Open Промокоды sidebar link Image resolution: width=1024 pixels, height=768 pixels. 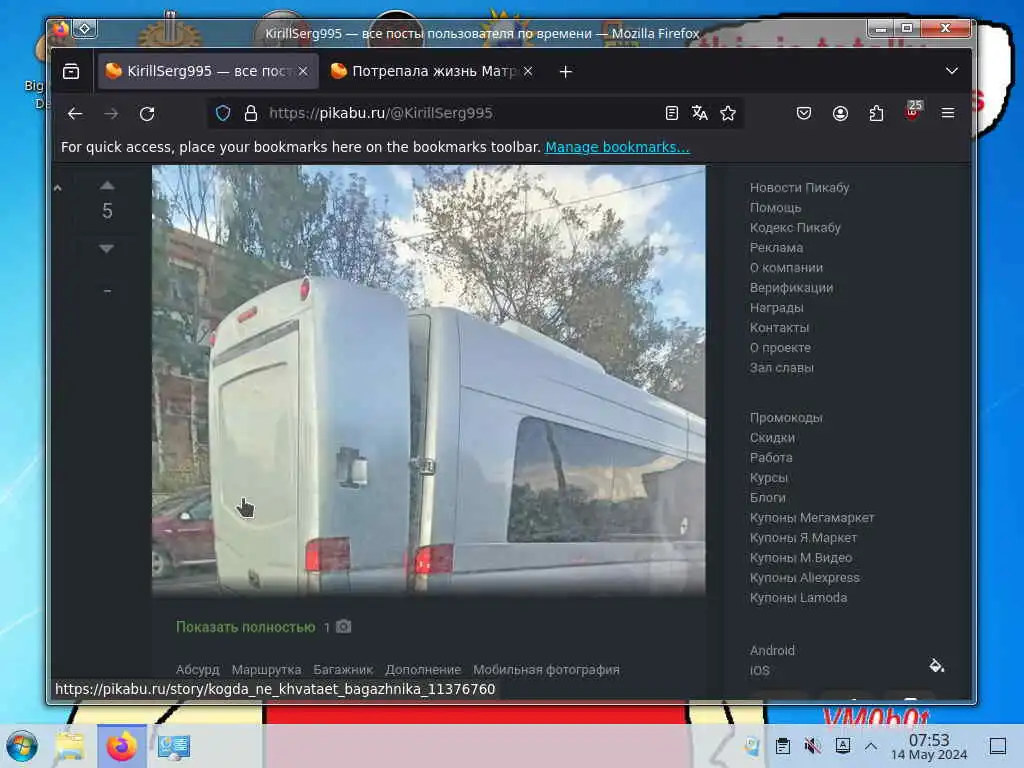tap(786, 418)
